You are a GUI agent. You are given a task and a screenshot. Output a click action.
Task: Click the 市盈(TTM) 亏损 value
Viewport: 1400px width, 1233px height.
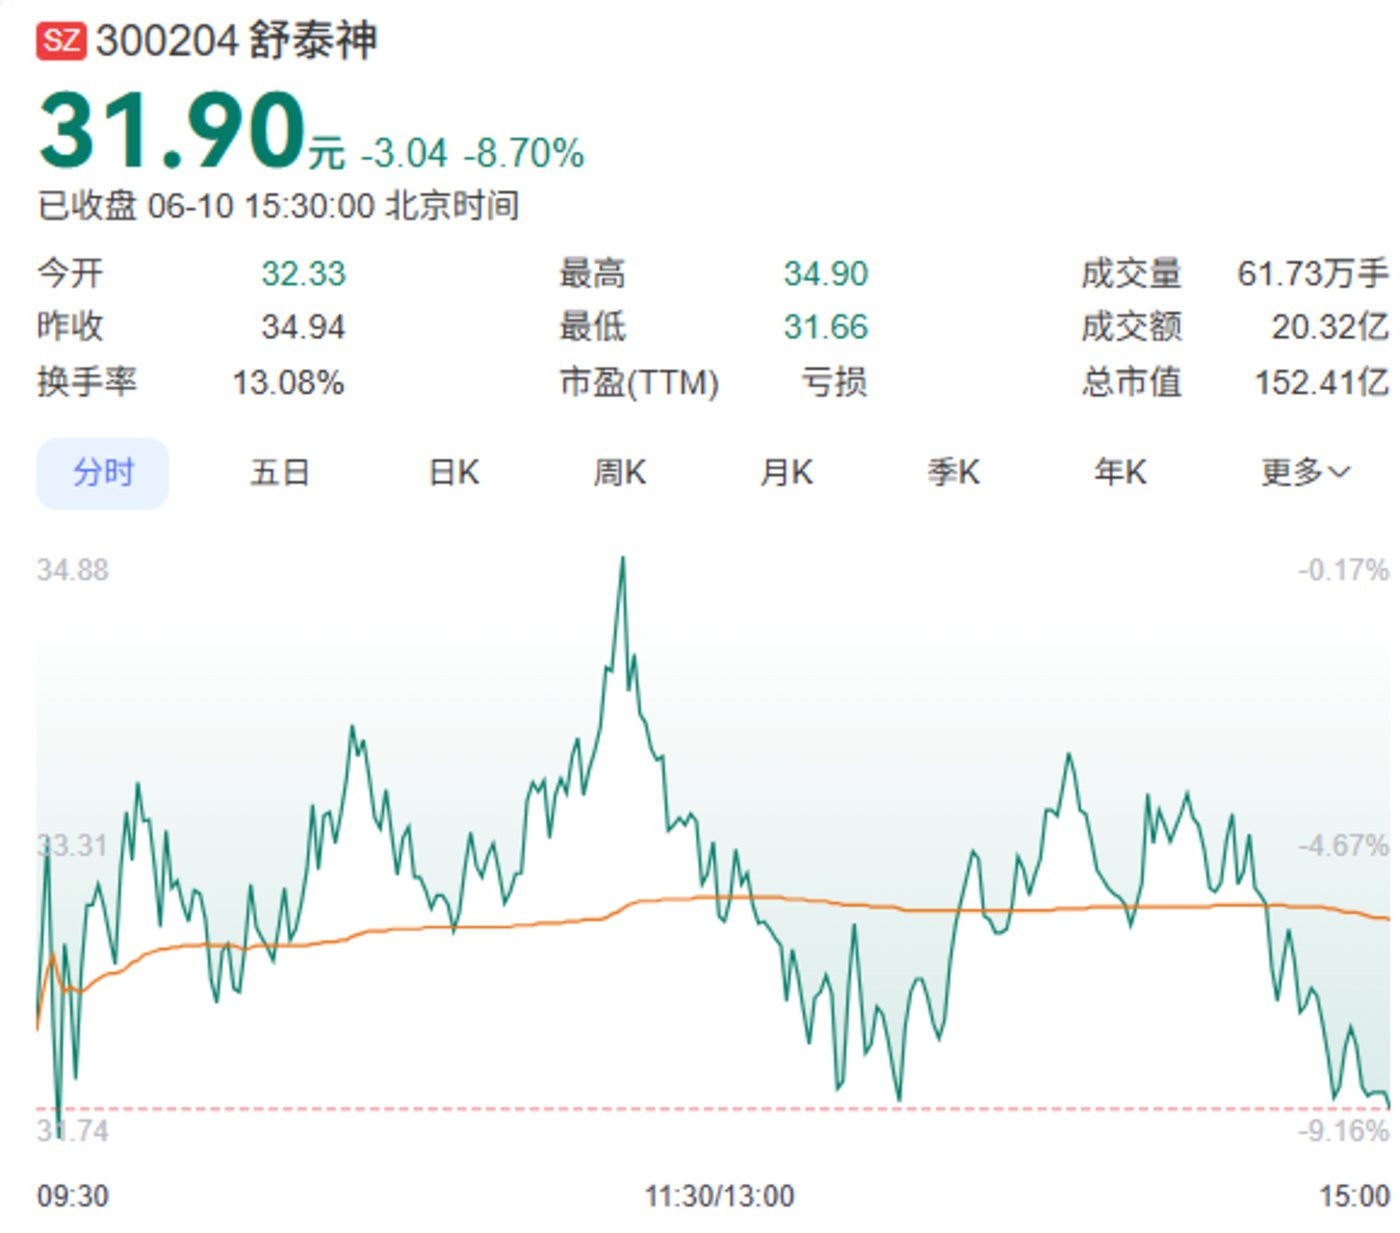click(833, 382)
